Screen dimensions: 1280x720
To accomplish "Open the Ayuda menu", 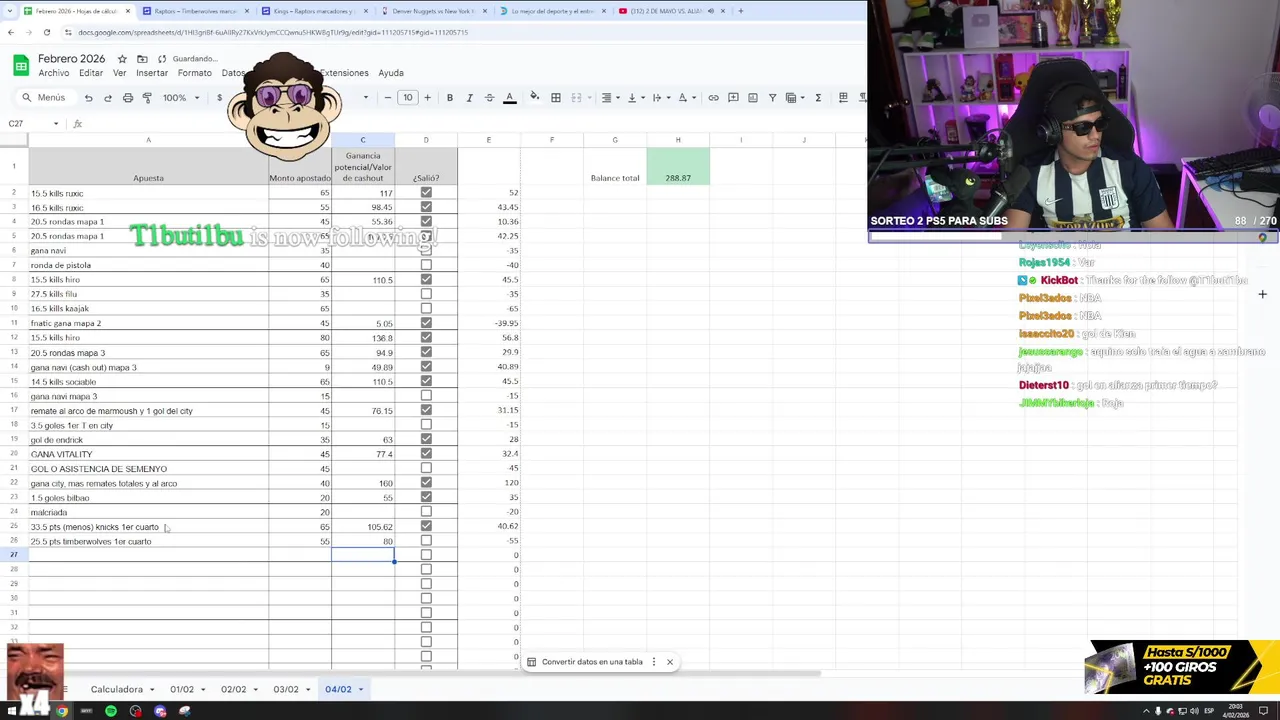I will tap(391, 73).
